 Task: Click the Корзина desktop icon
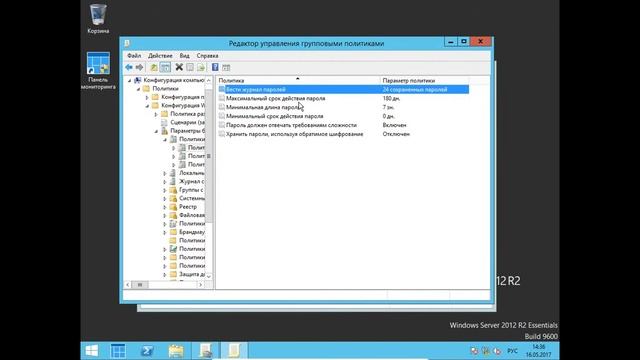coord(98,19)
